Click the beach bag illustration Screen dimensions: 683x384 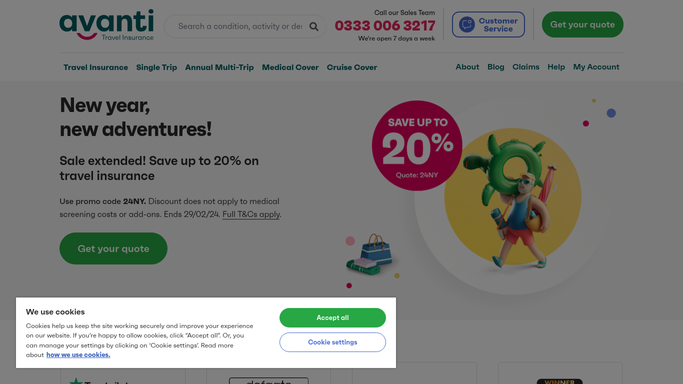coord(370,255)
